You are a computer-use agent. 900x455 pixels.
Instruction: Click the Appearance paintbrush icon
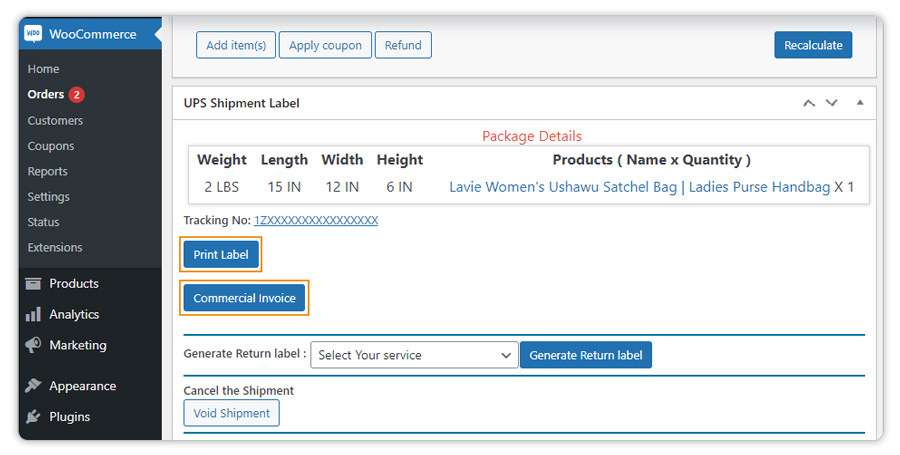coord(33,386)
